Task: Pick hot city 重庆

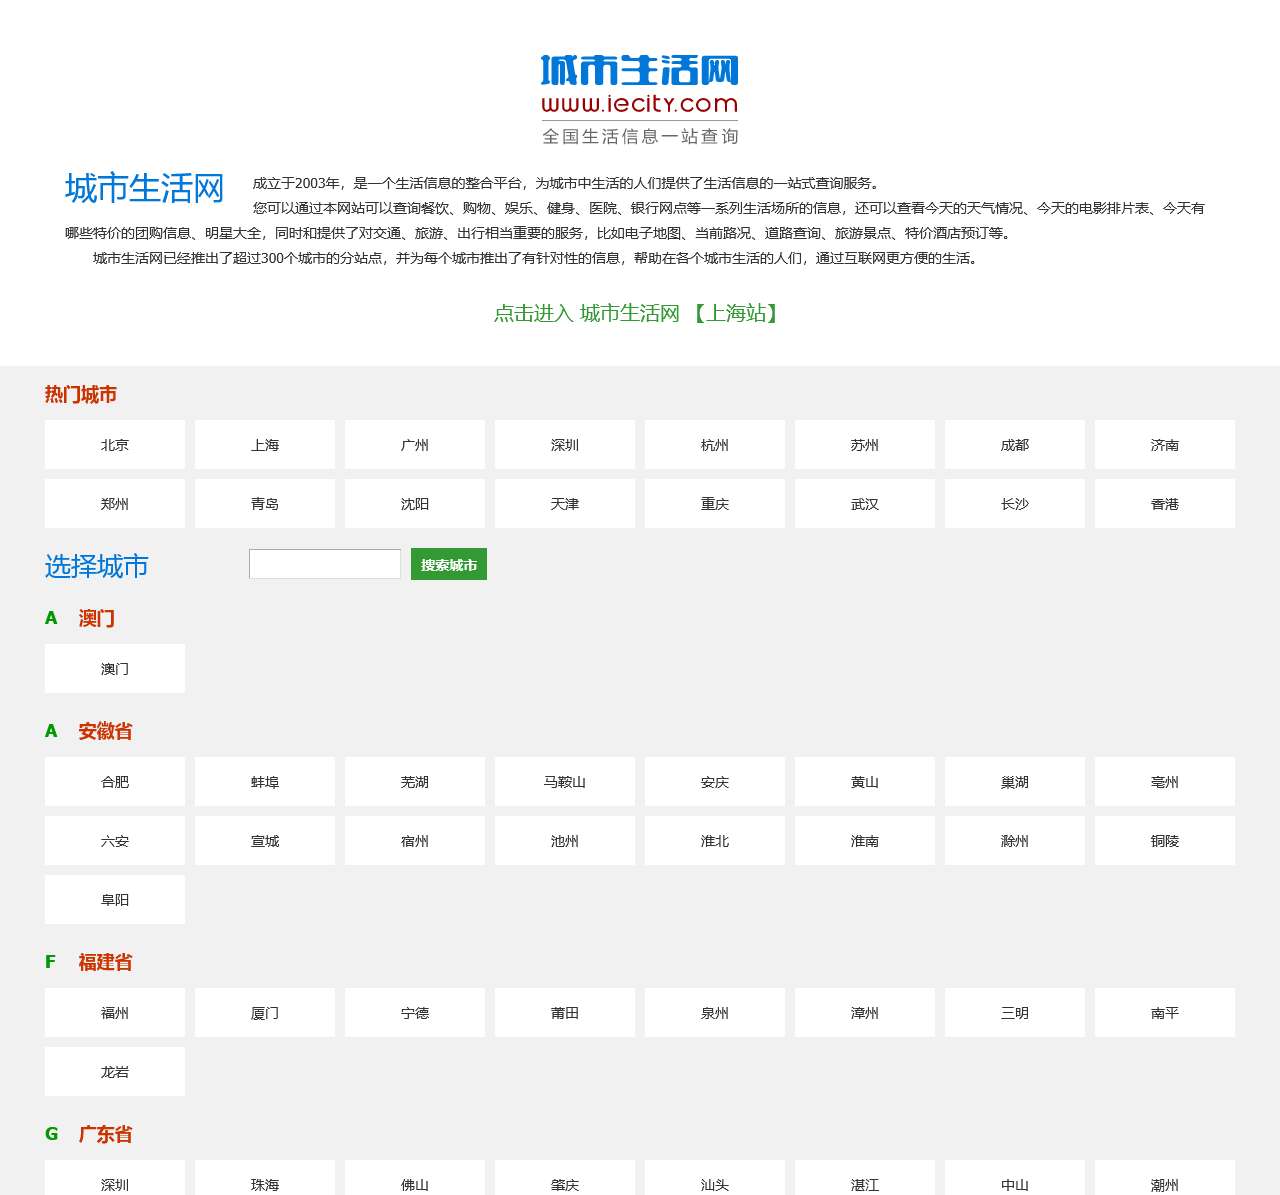Action: pyautogui.click(x=715, y=504)
